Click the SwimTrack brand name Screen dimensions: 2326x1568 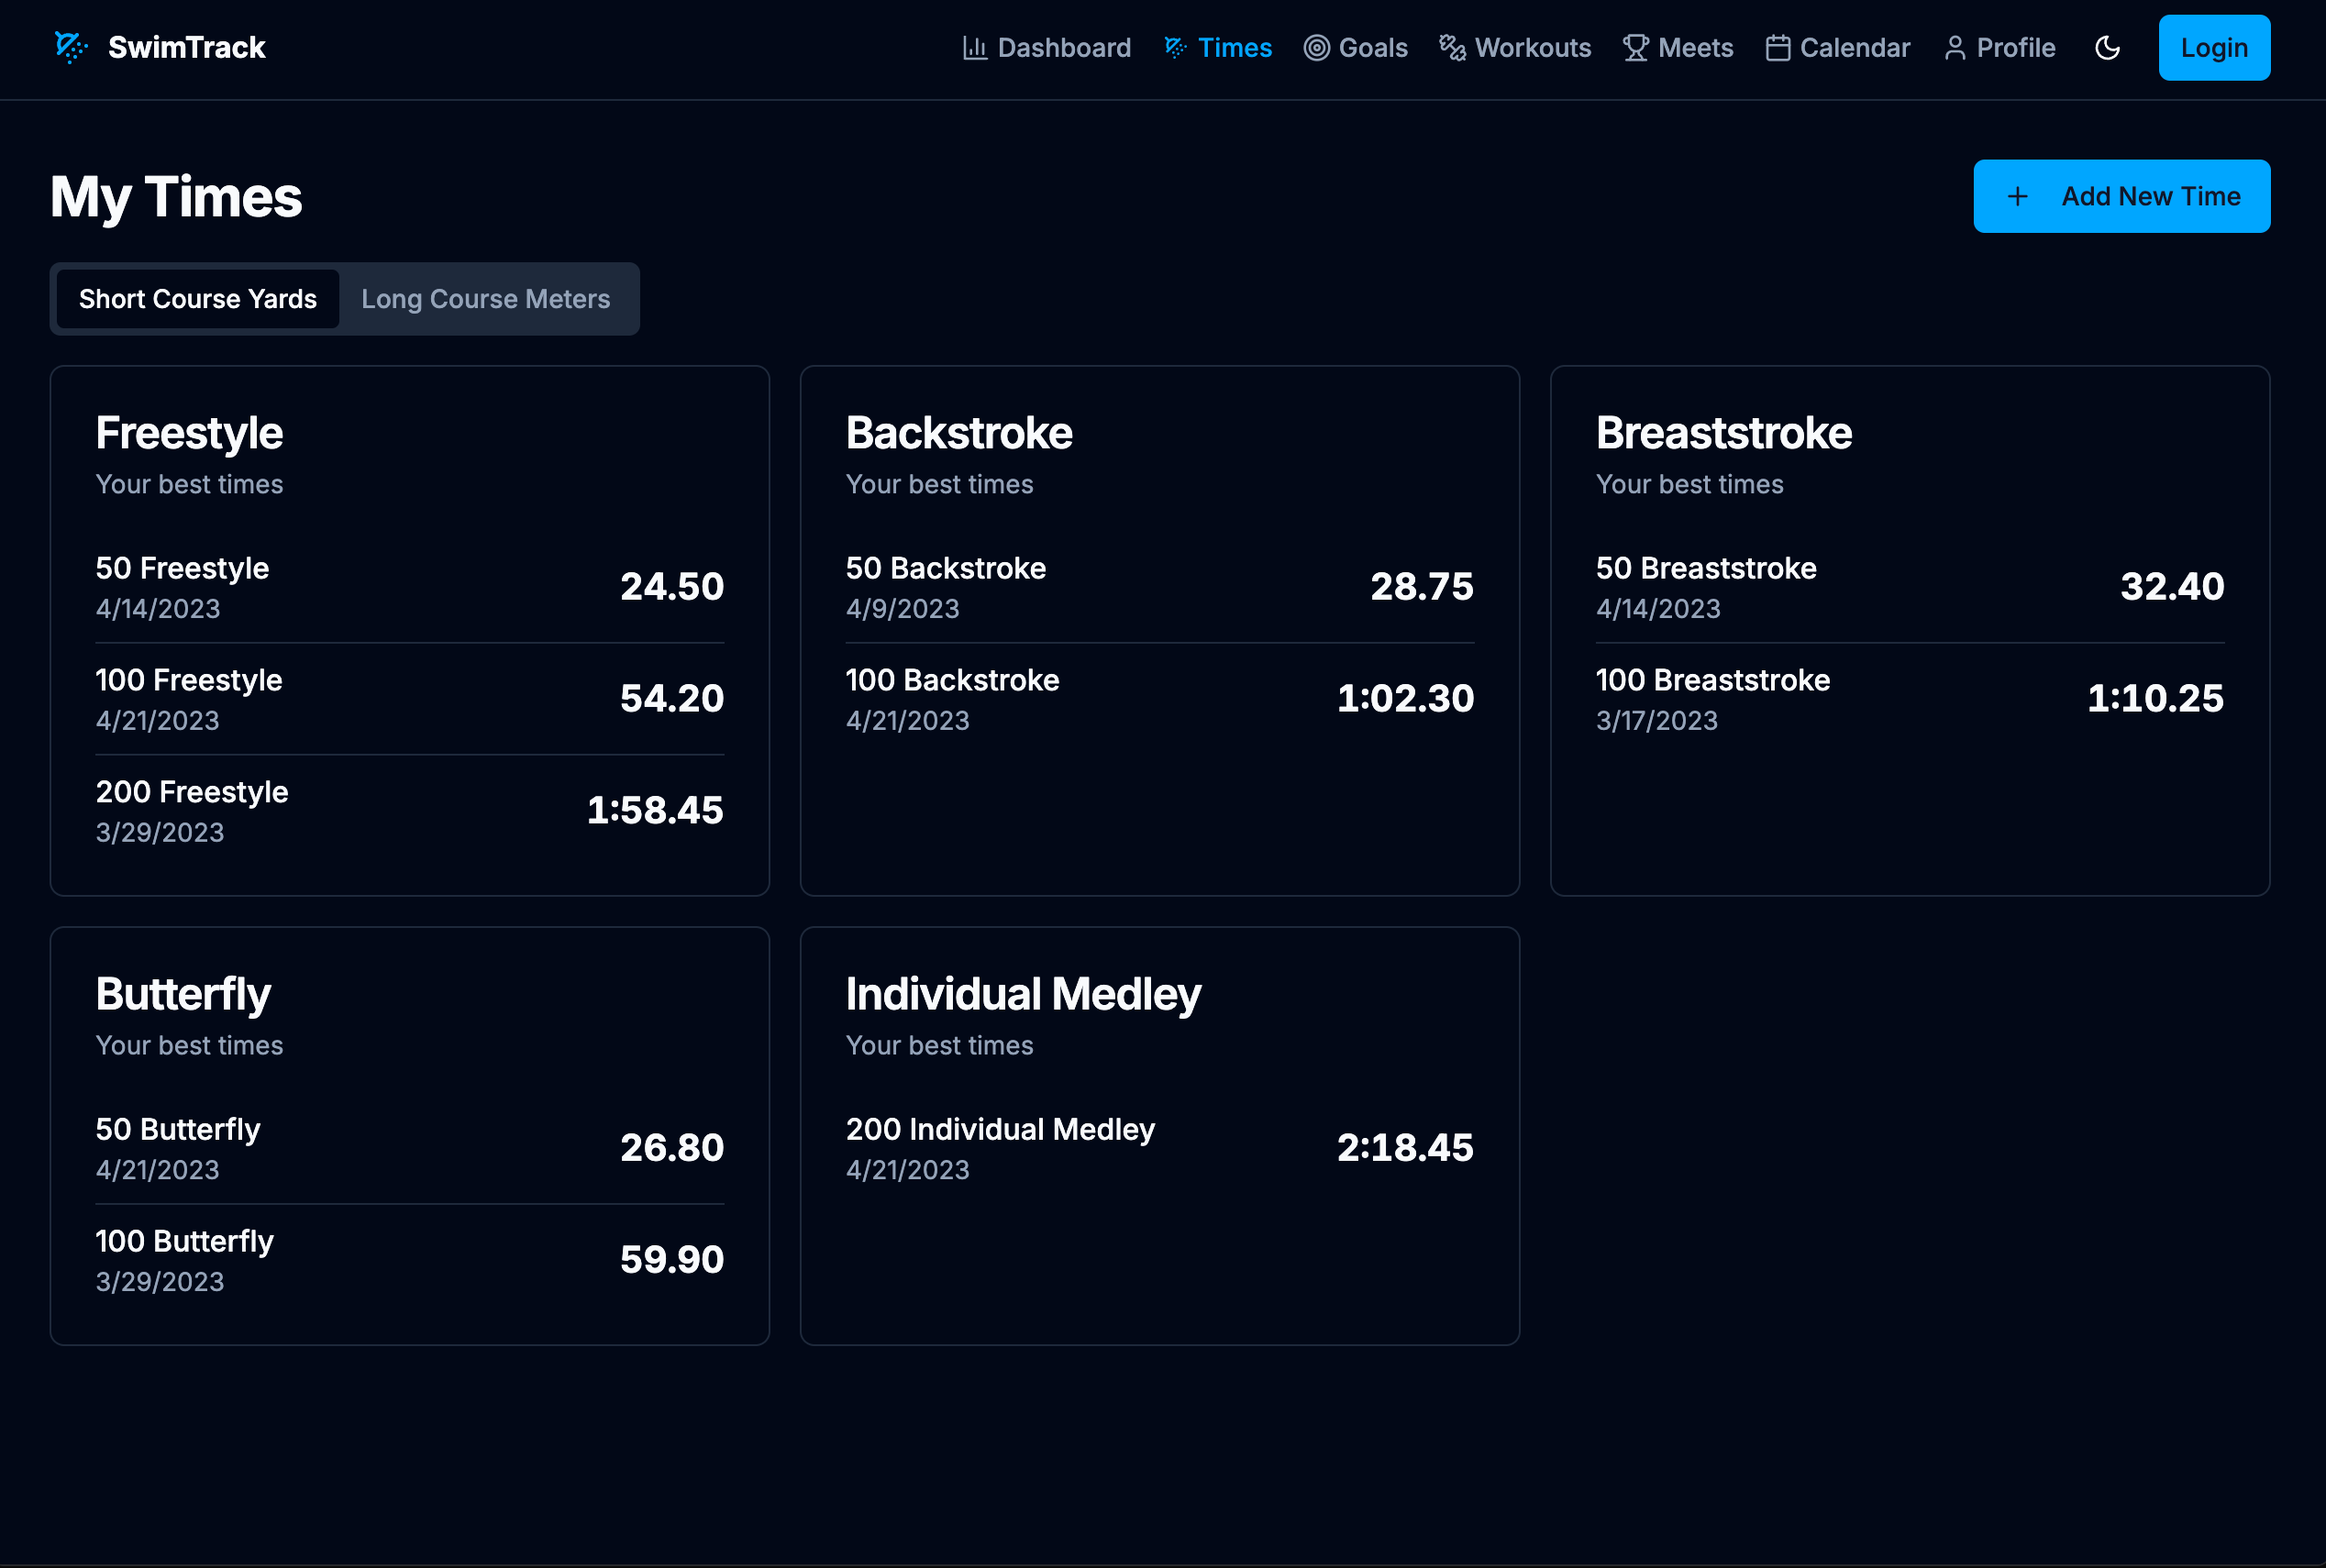tap(187, 47)
